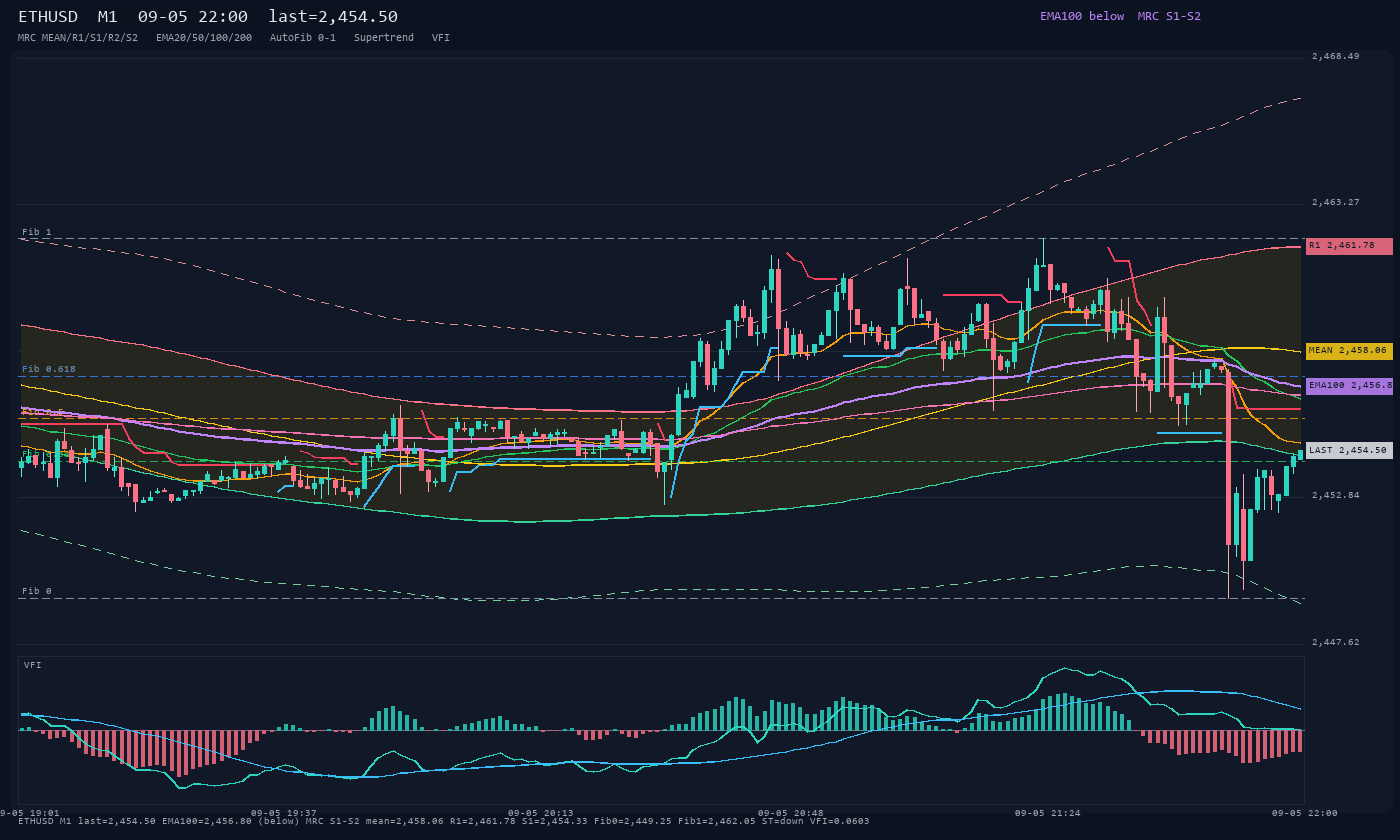
Task: Click the purple EMA100 price tag
Action: [1349, 386]
